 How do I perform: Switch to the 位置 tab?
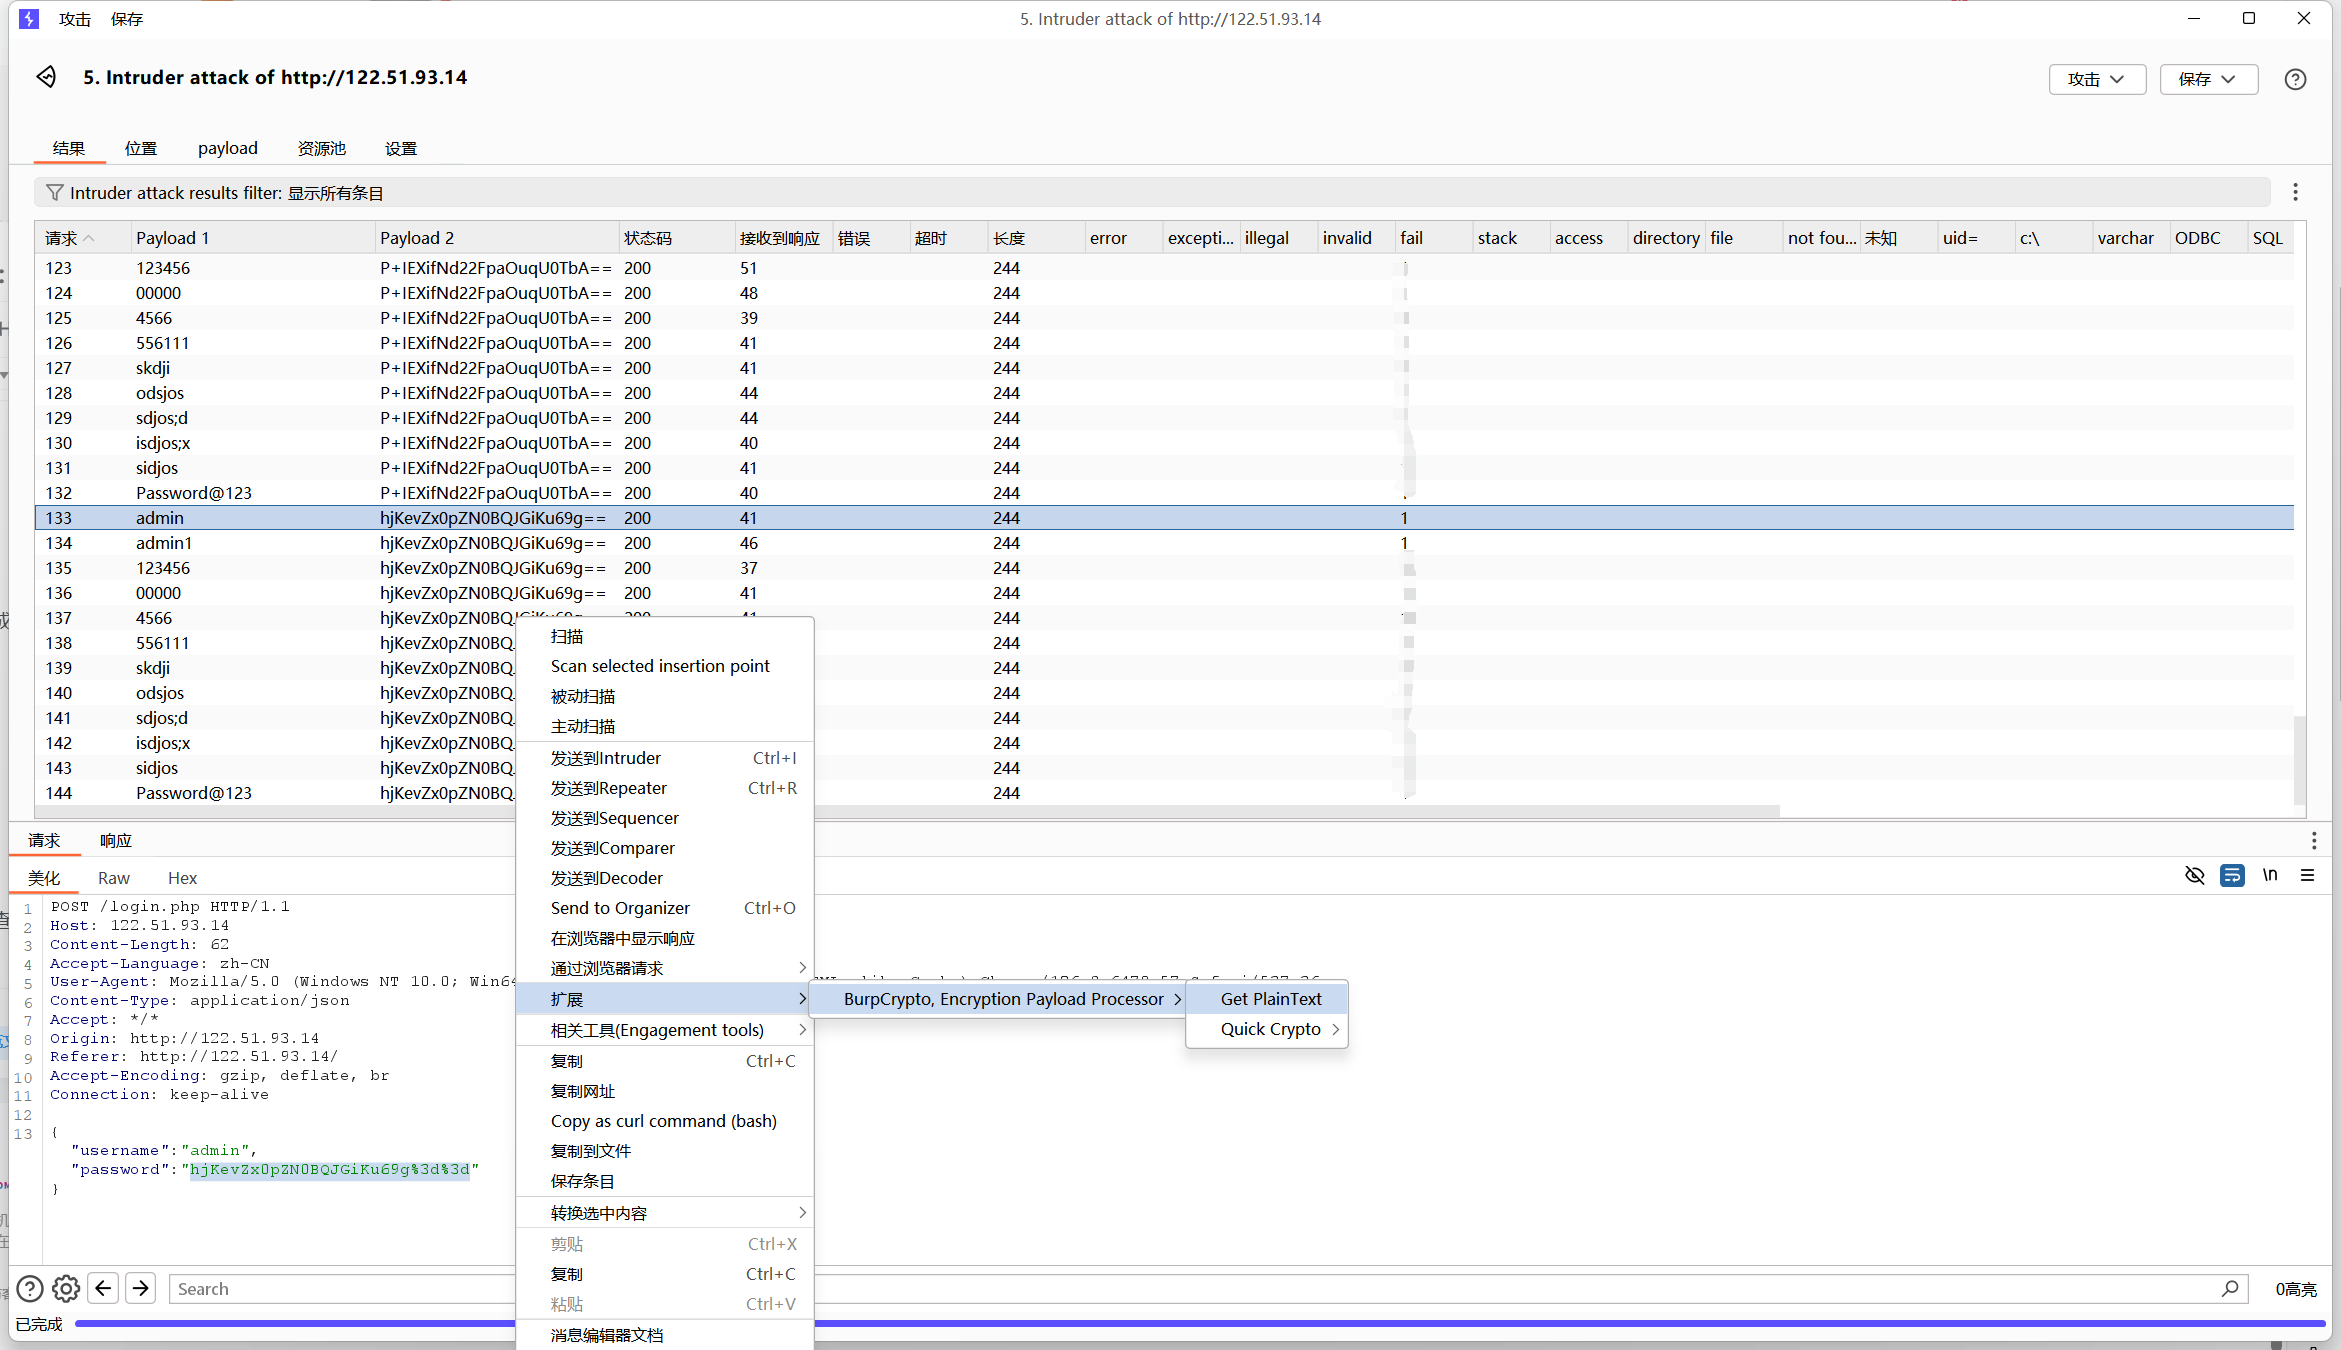pyautogui.click(x=141, y=148)
